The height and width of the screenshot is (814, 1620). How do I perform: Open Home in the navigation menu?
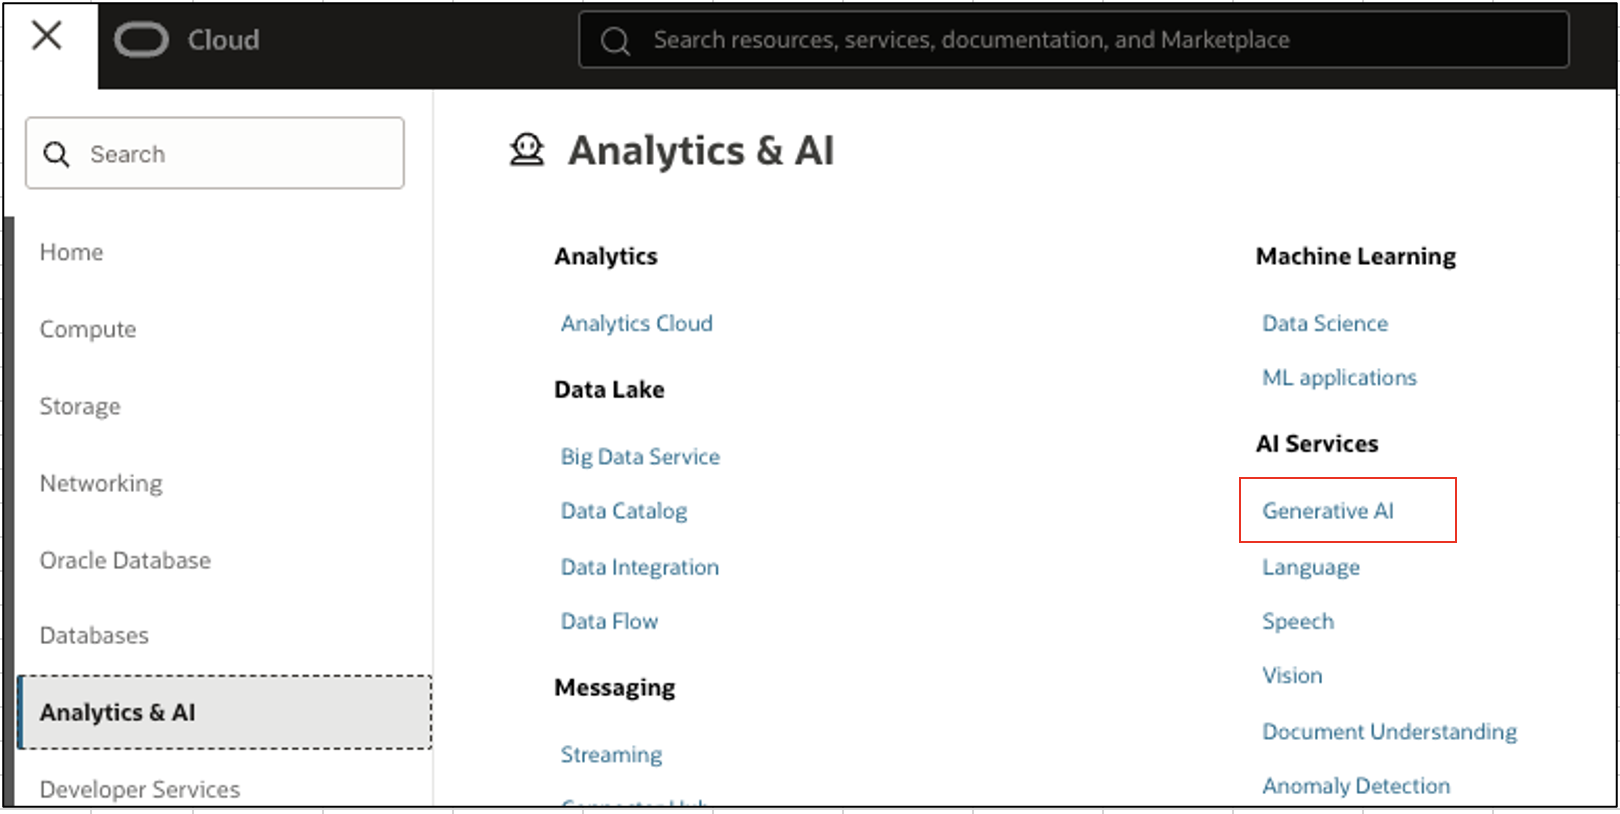pos(71,252)
